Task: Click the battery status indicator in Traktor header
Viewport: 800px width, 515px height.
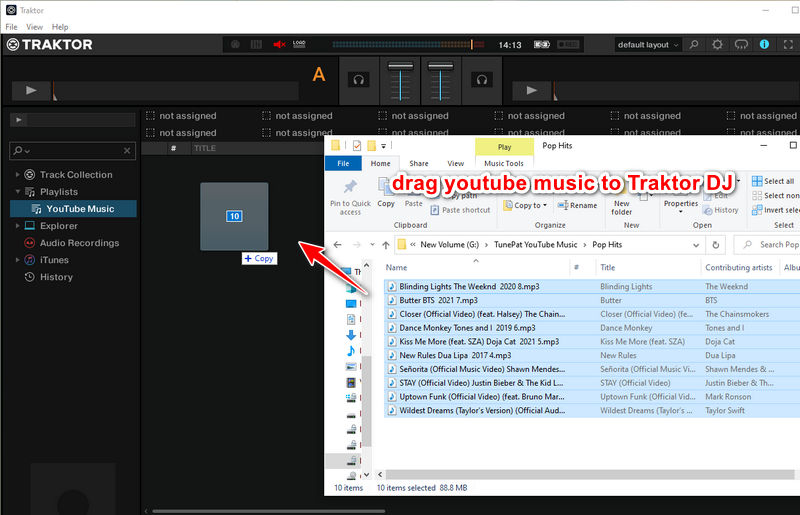Action: (542, 44)
